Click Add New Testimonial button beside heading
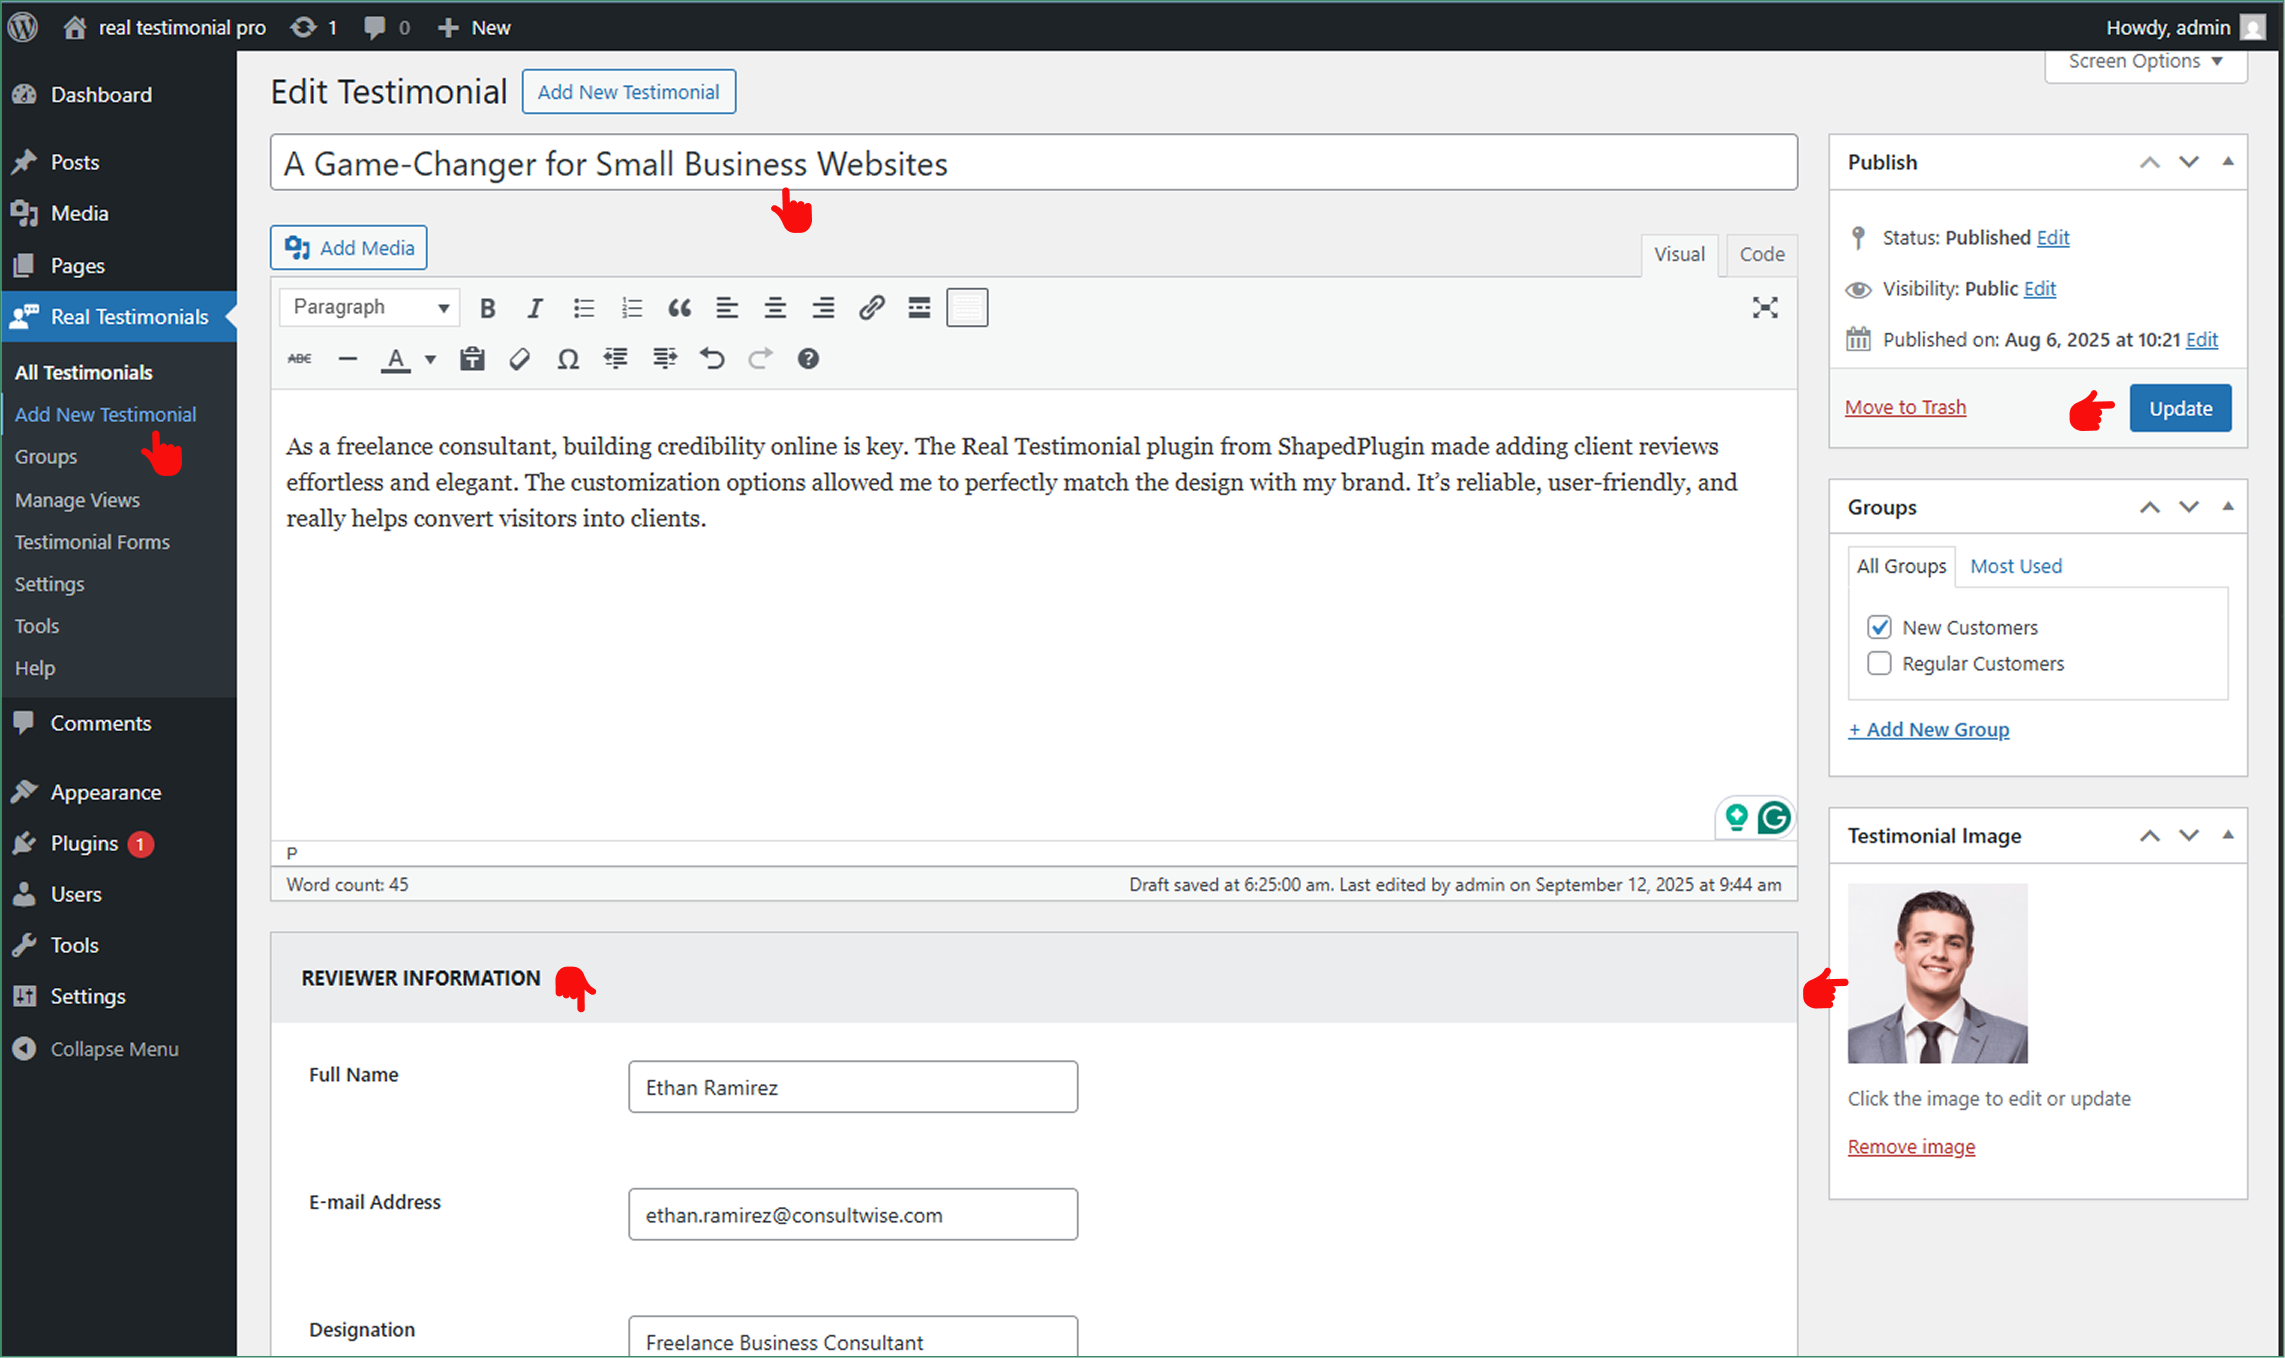The image size is (2285, 1358). tap(628, 92)
